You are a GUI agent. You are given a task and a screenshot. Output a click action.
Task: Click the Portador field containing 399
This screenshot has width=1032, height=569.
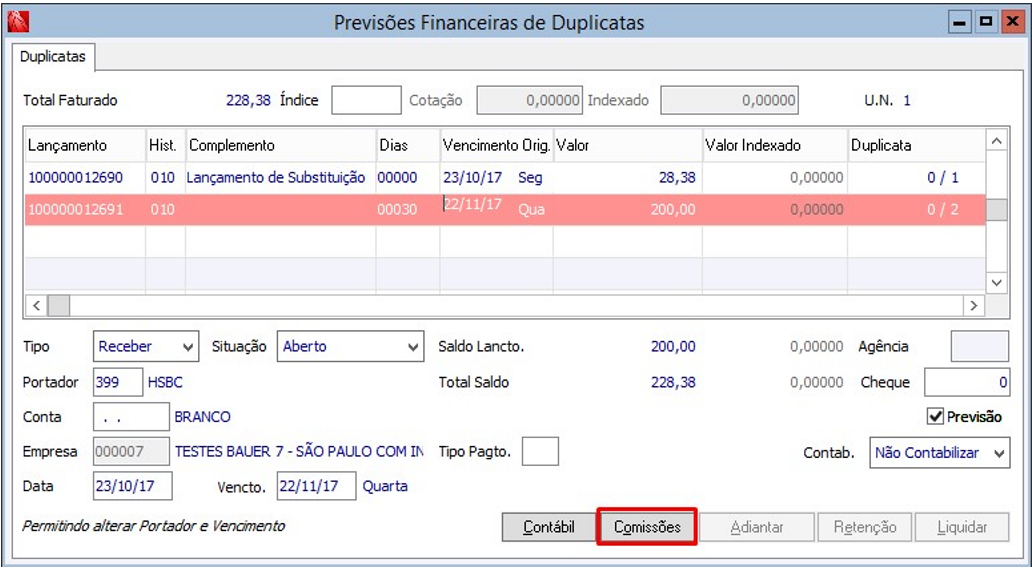[x=118, y=382]
